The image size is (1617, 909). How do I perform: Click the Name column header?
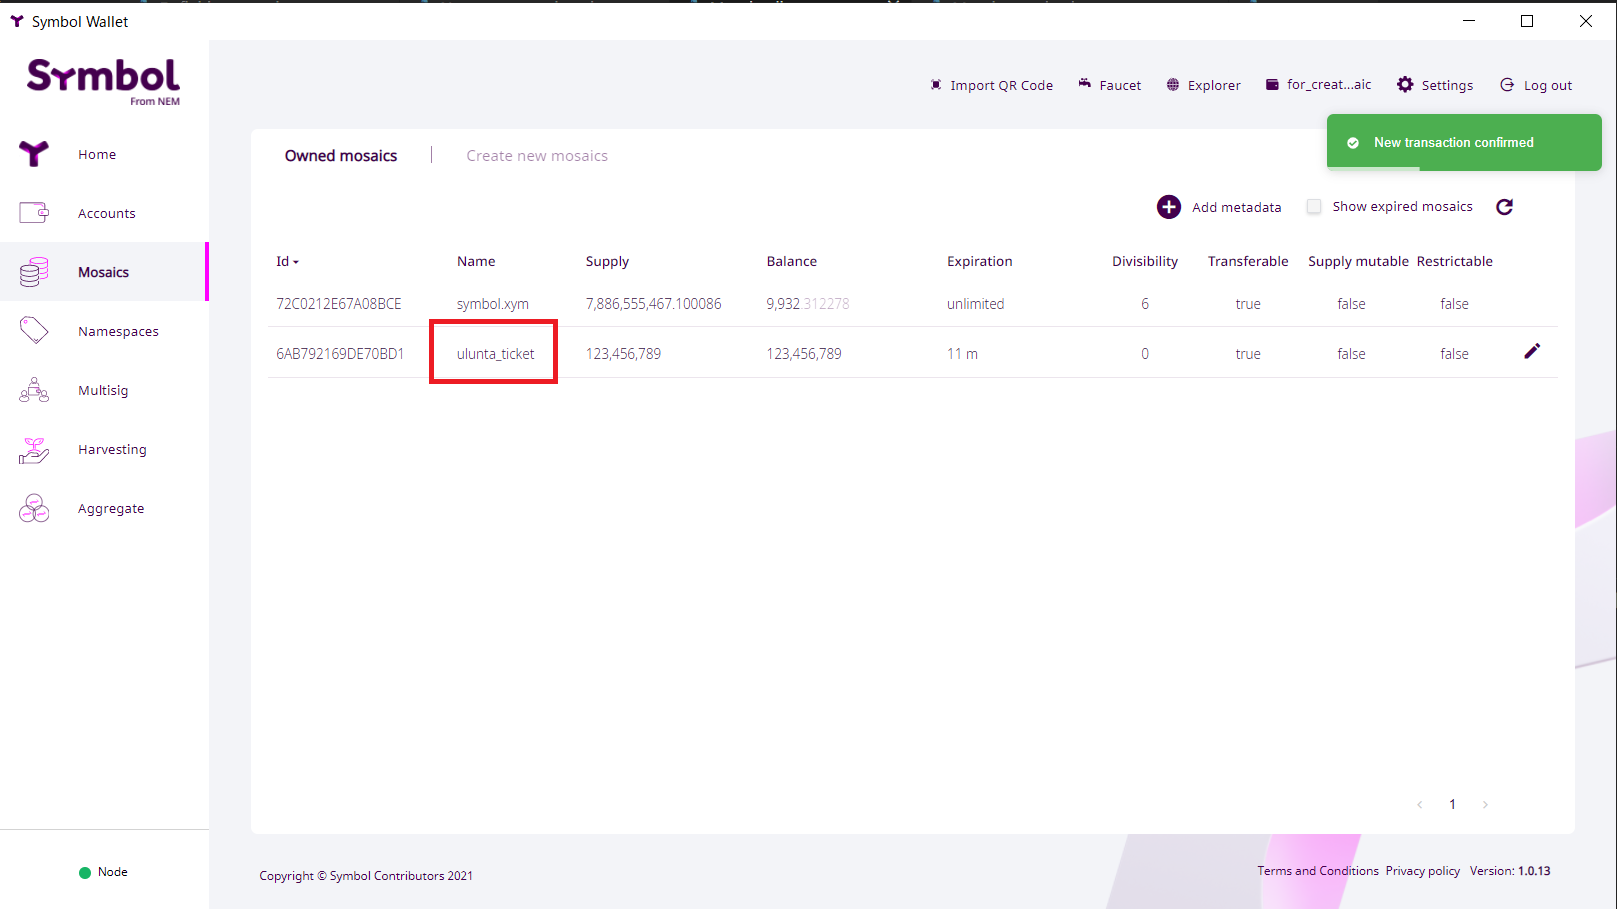476,261
